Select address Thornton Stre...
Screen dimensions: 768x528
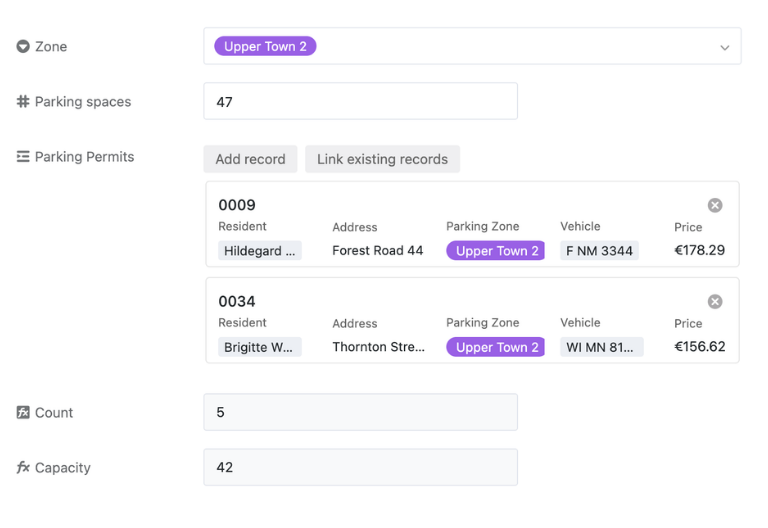click(x=379, y=347)
